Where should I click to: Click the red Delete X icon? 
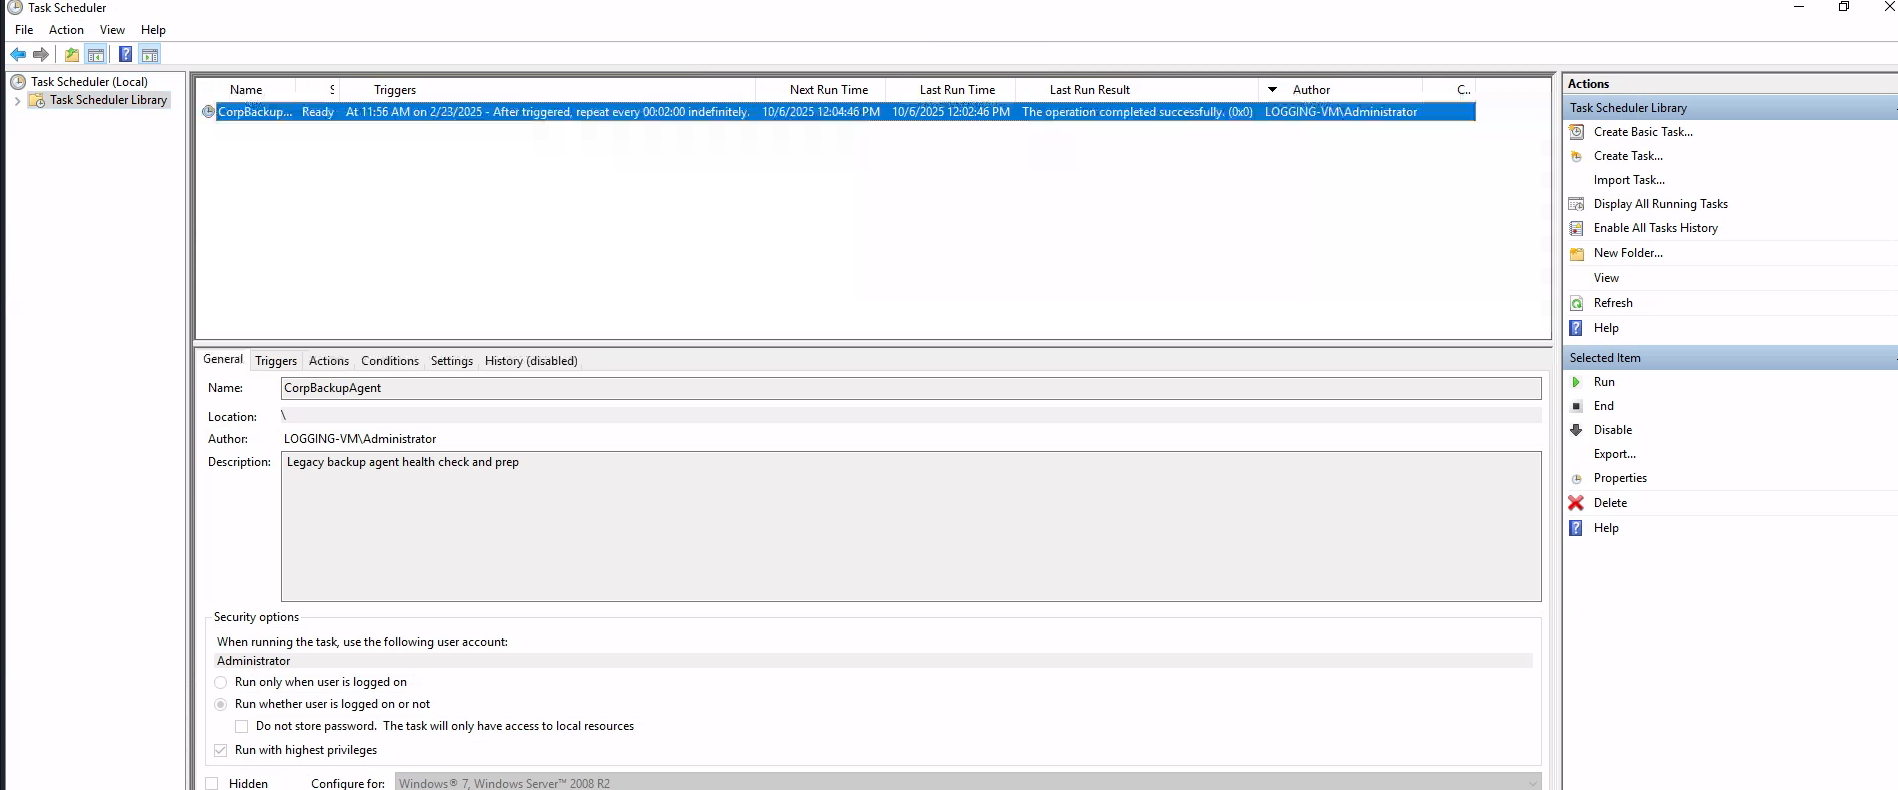click(1576, 503)
